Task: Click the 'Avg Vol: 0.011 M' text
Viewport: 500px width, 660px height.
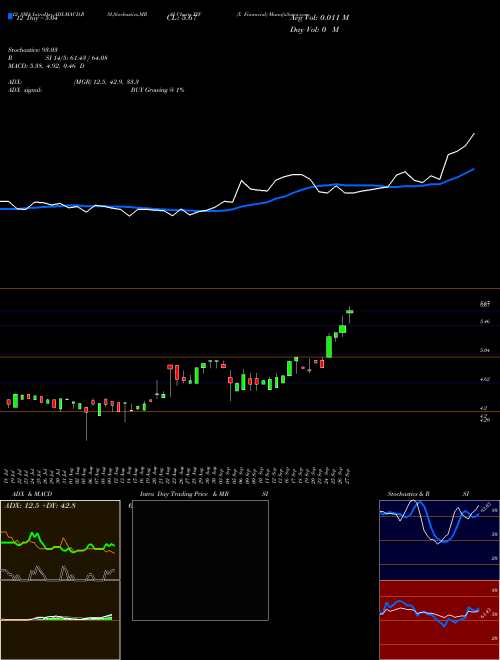Action: 319,18
